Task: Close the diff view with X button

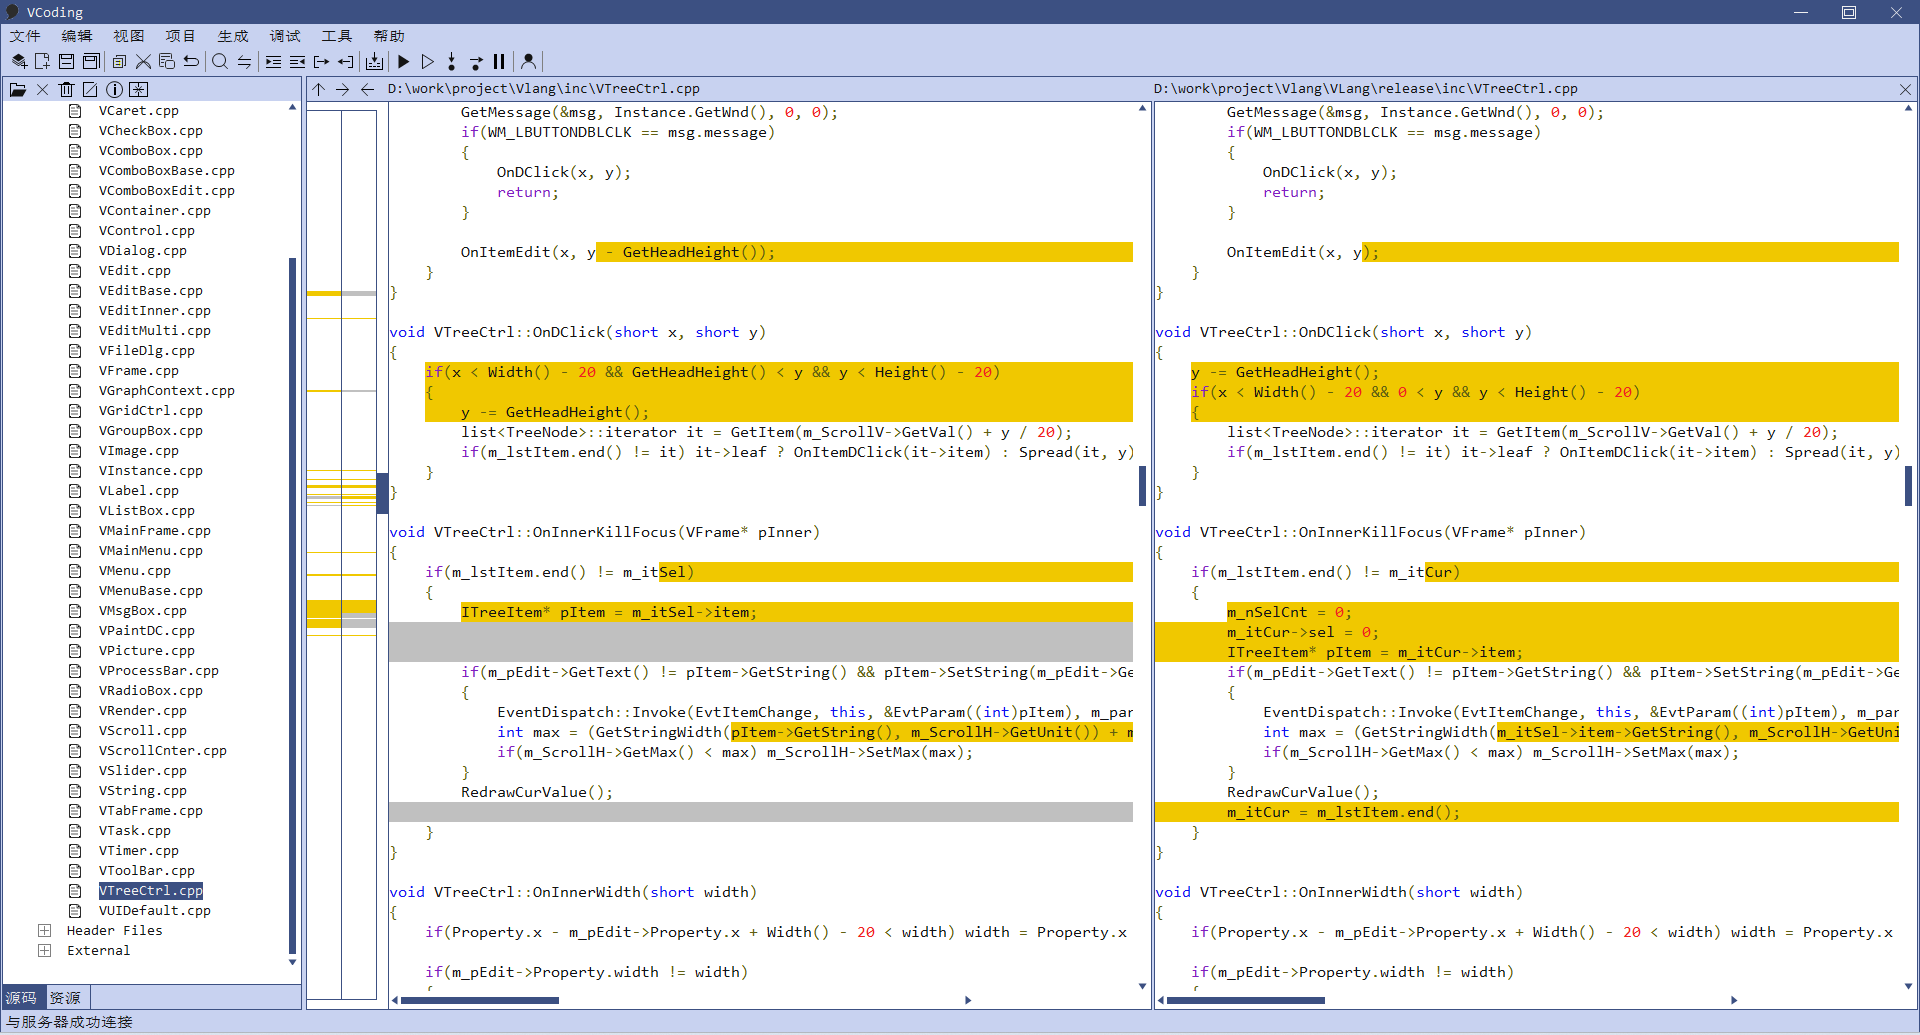Action: (x=1905, y=89)
